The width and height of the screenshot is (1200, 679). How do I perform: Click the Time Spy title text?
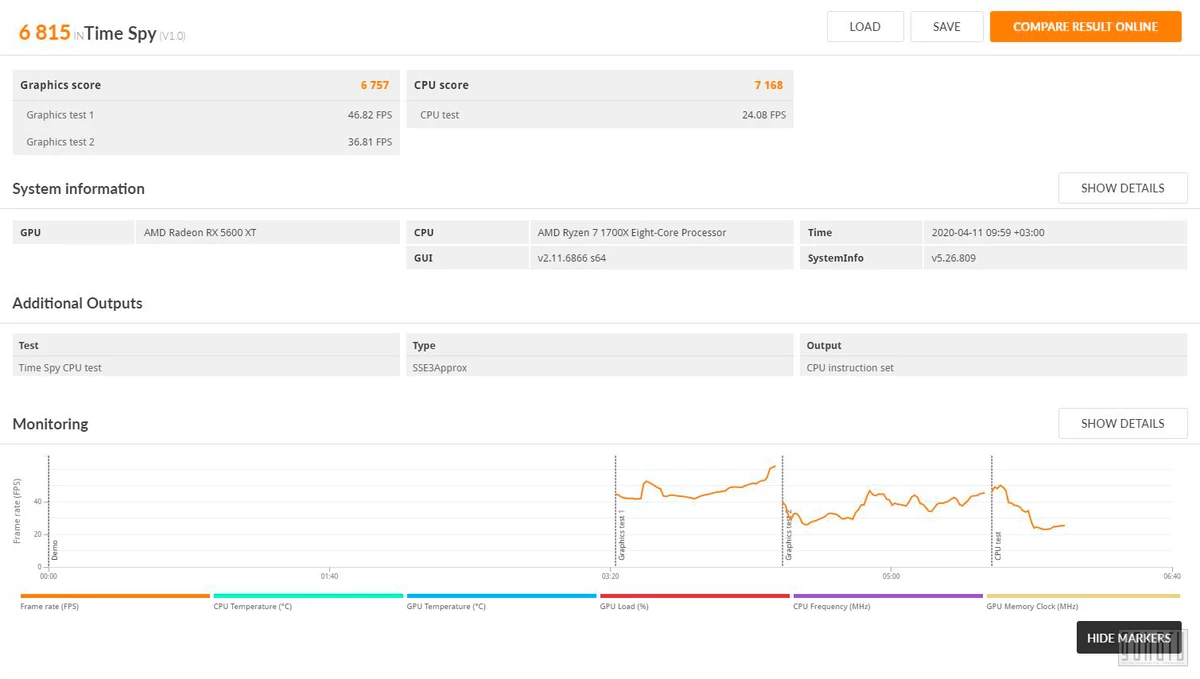click(120, 33)
